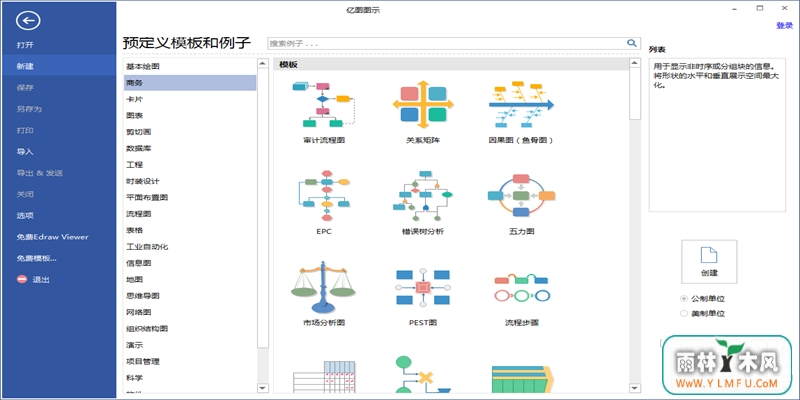Click the back arrow circle icon
Viewport: 800px width, 400px height.
[28, 20]
